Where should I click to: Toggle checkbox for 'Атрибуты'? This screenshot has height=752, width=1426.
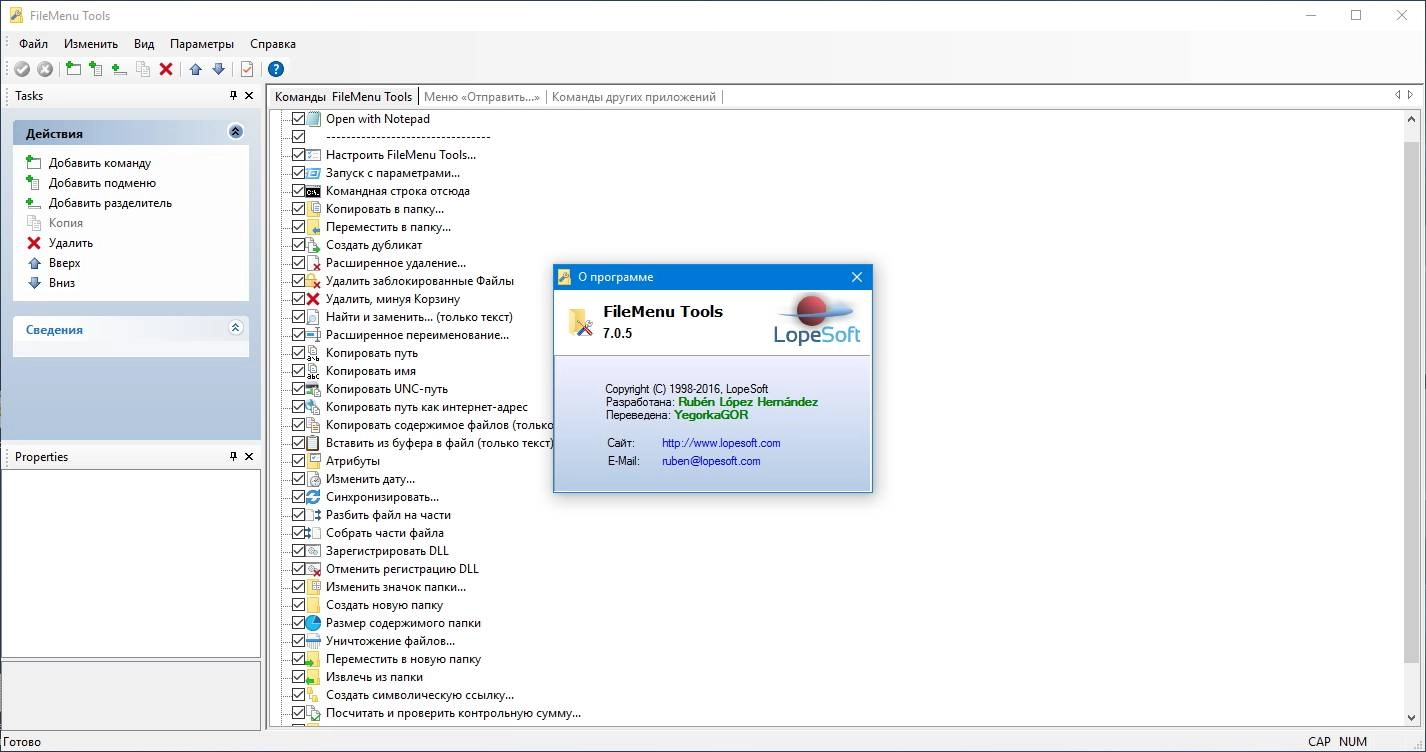click(298, 461)
